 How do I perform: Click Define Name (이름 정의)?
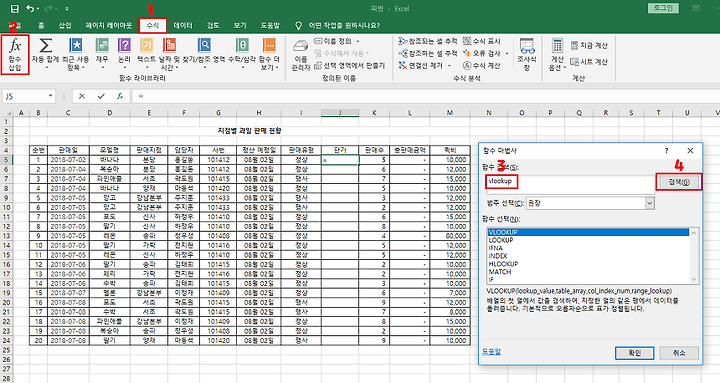[x=337, y=41]
